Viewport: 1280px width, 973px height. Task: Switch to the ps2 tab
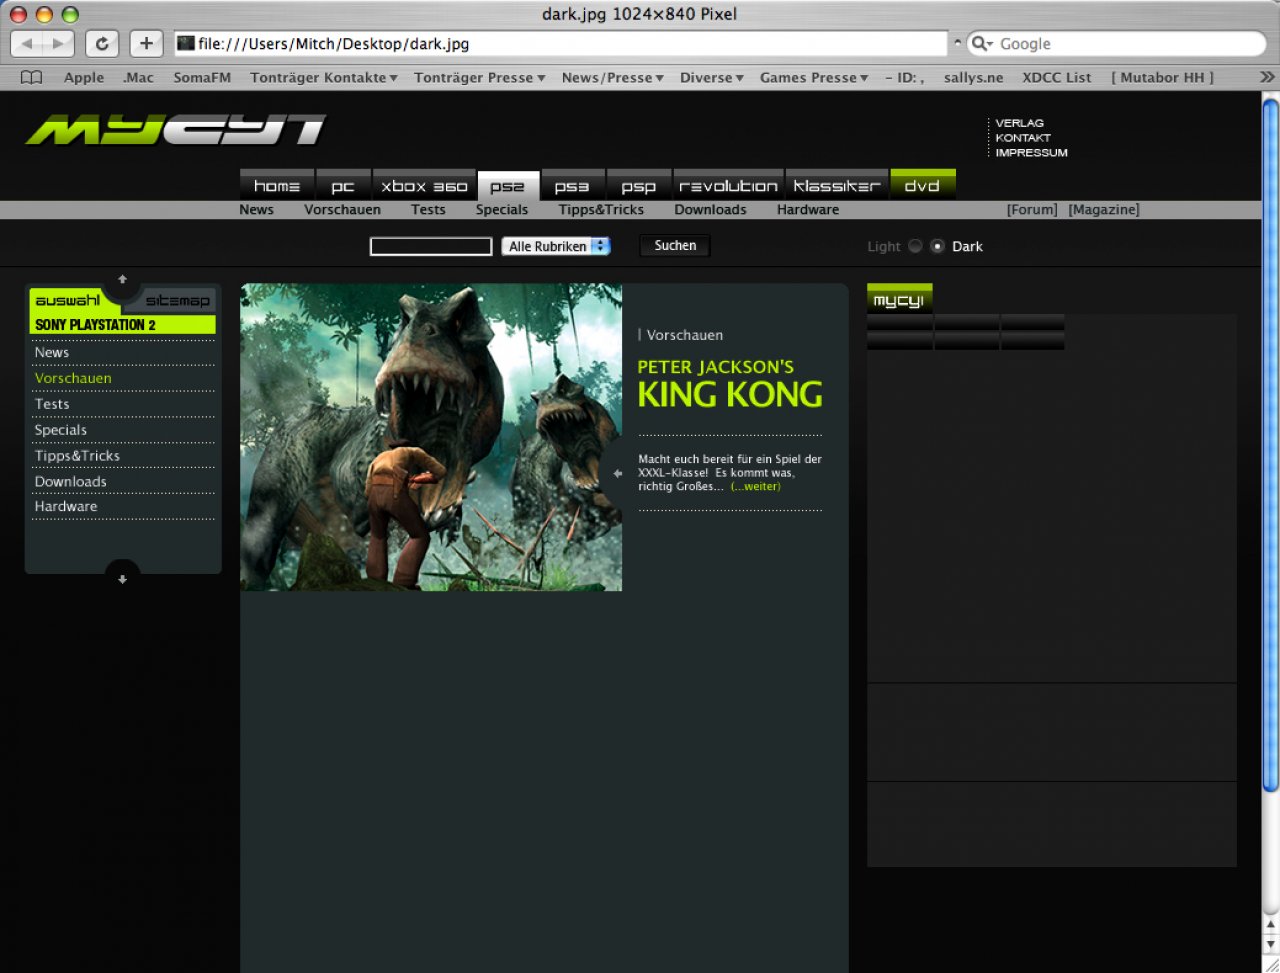pyautogui.click(x=508, y=185)
